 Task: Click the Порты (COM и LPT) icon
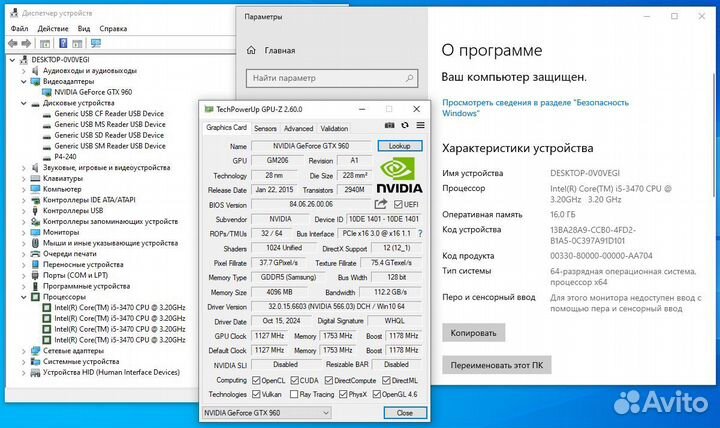35,276
